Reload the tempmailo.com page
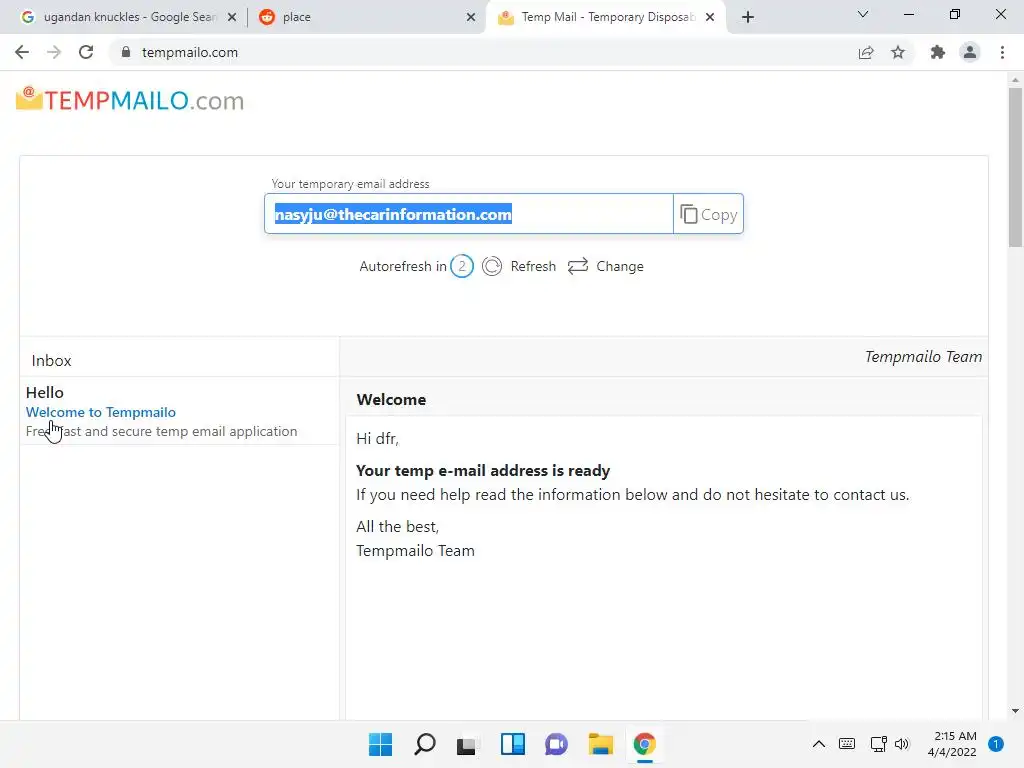 point(86,52)
